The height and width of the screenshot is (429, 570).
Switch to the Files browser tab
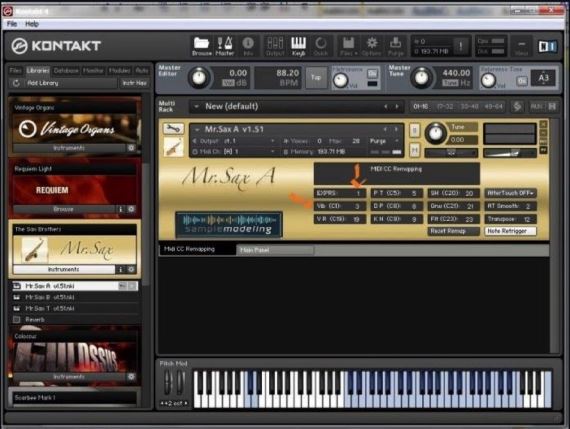pyautogui.click(x=16, y=71)
